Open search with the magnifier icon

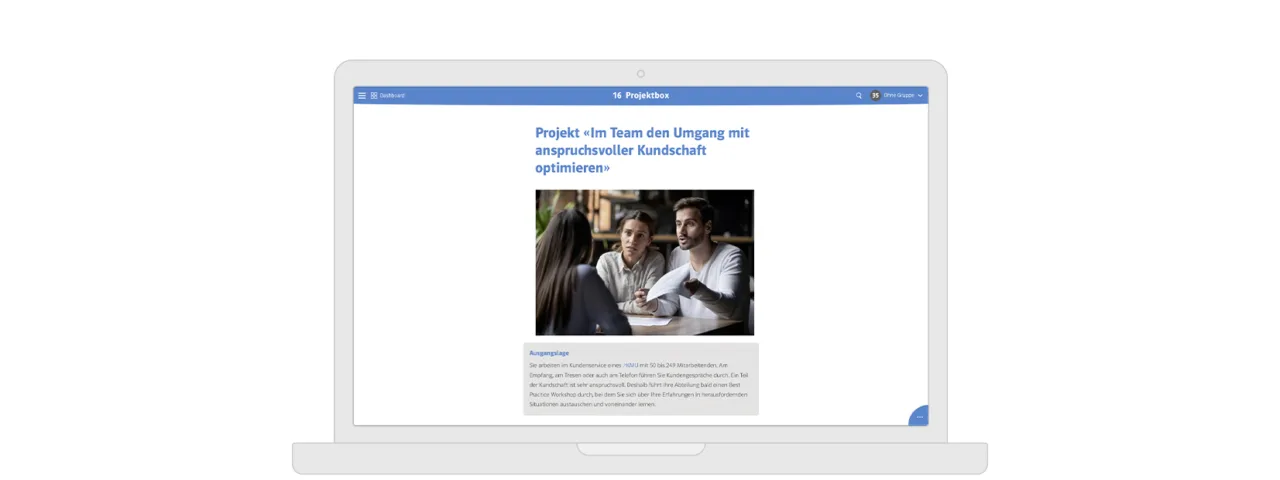point(858,96)
